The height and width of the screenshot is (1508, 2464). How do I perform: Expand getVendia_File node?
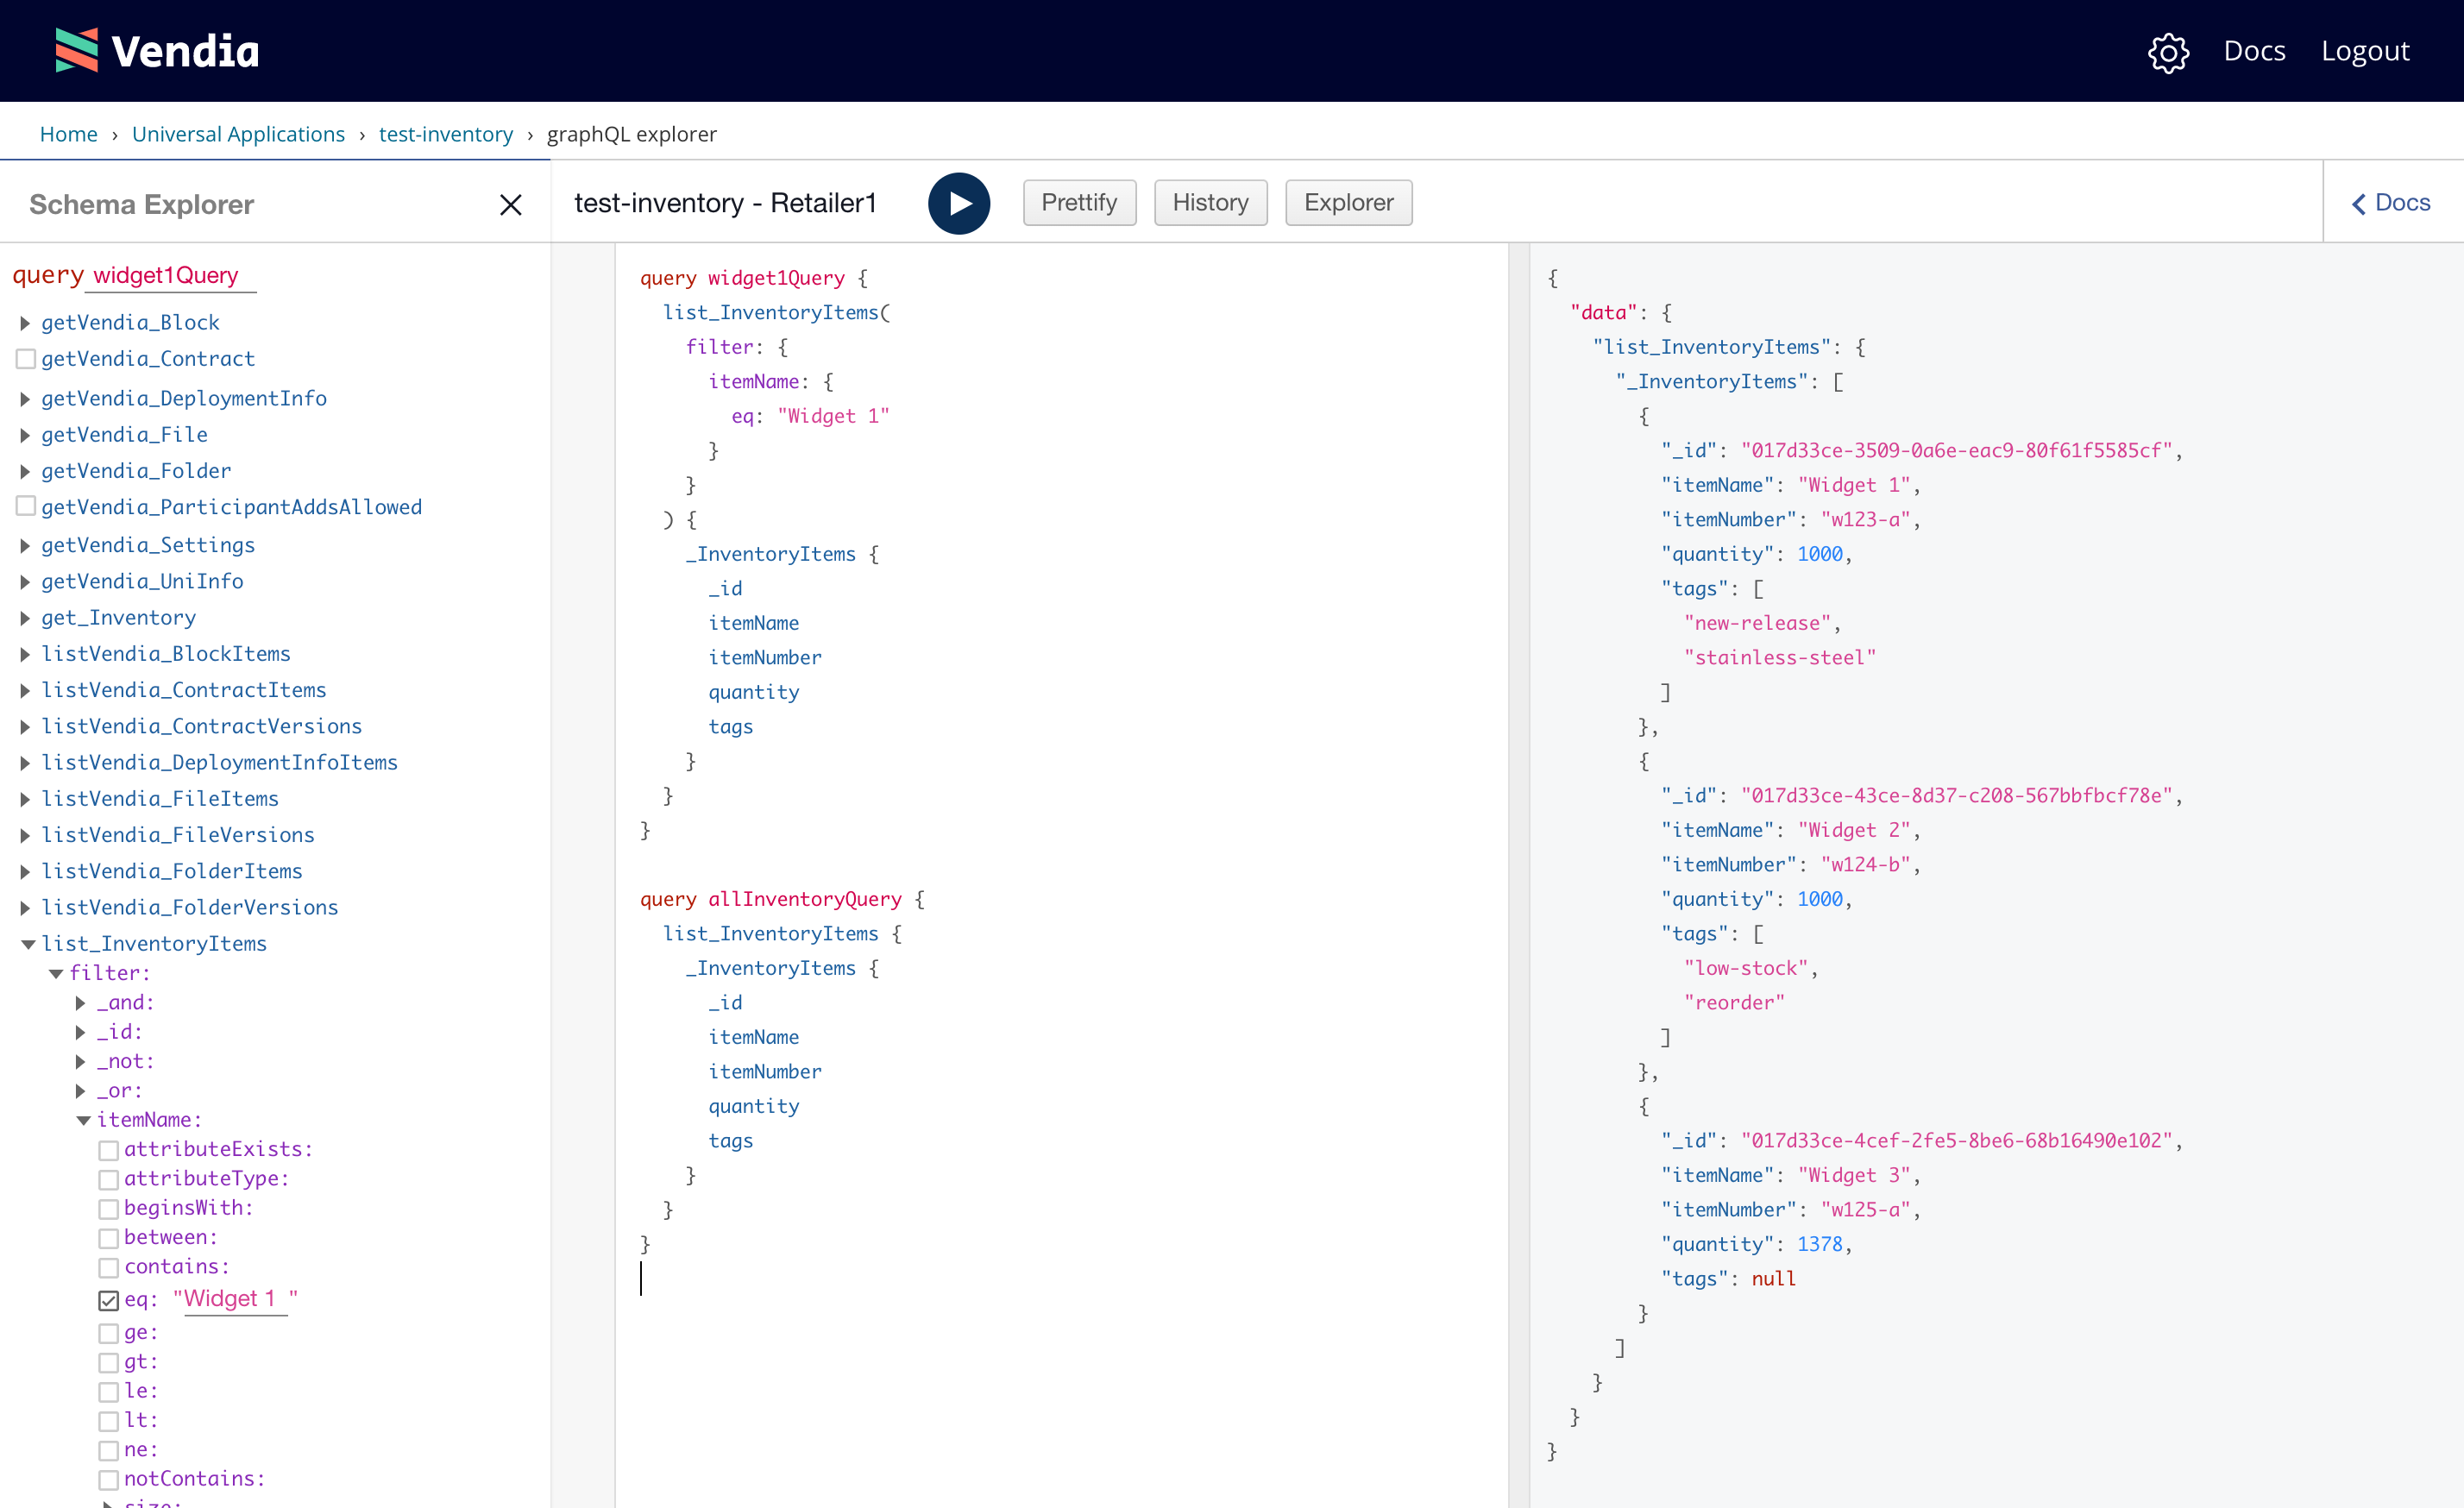25,435
